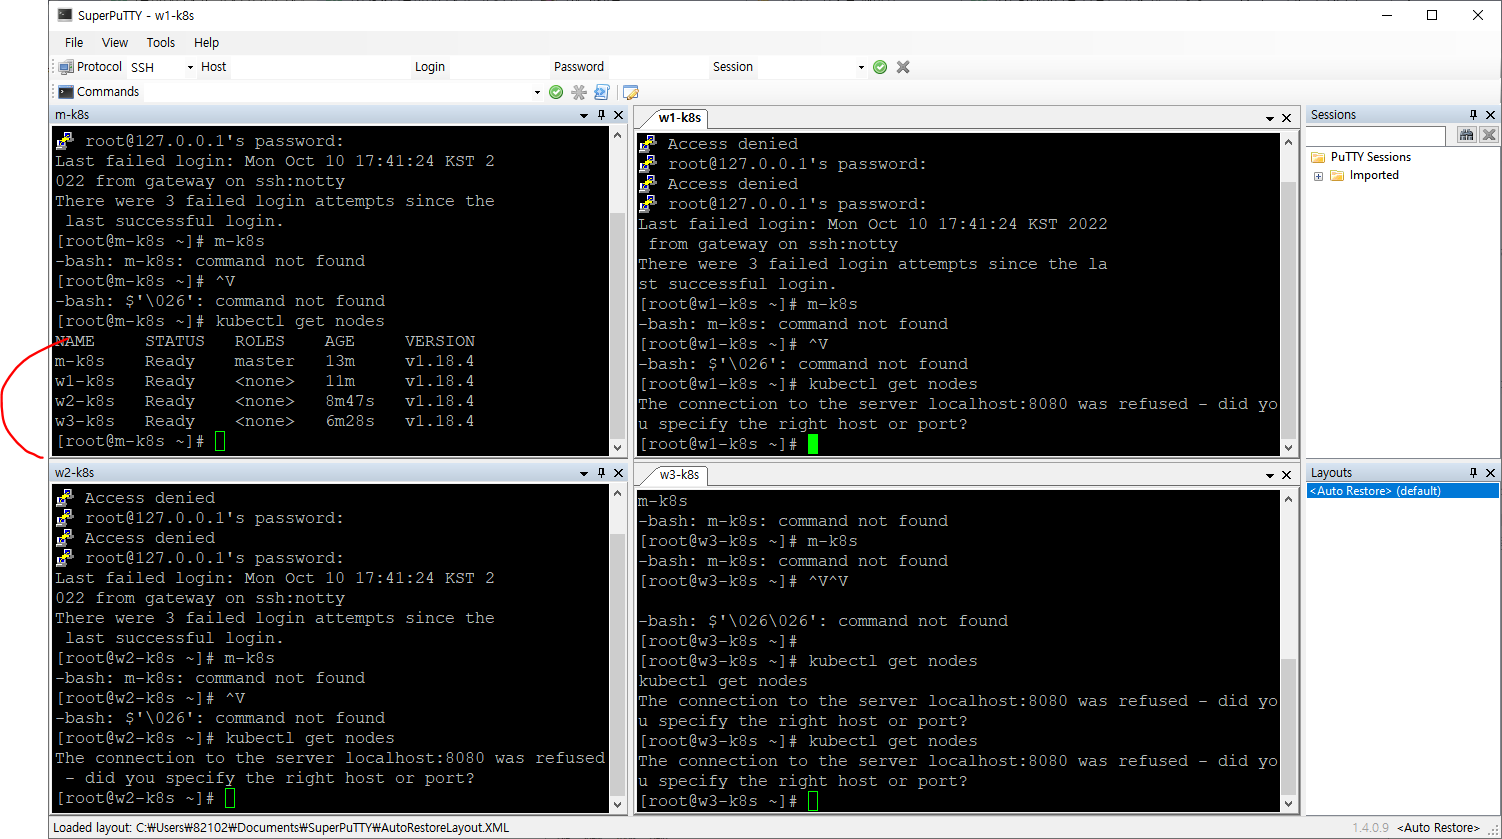Image resolution: width=1502 pixels, height=839 pixels.
Task: Open w2-k8s panel window-position dropdown
Action: pos(584,472)
